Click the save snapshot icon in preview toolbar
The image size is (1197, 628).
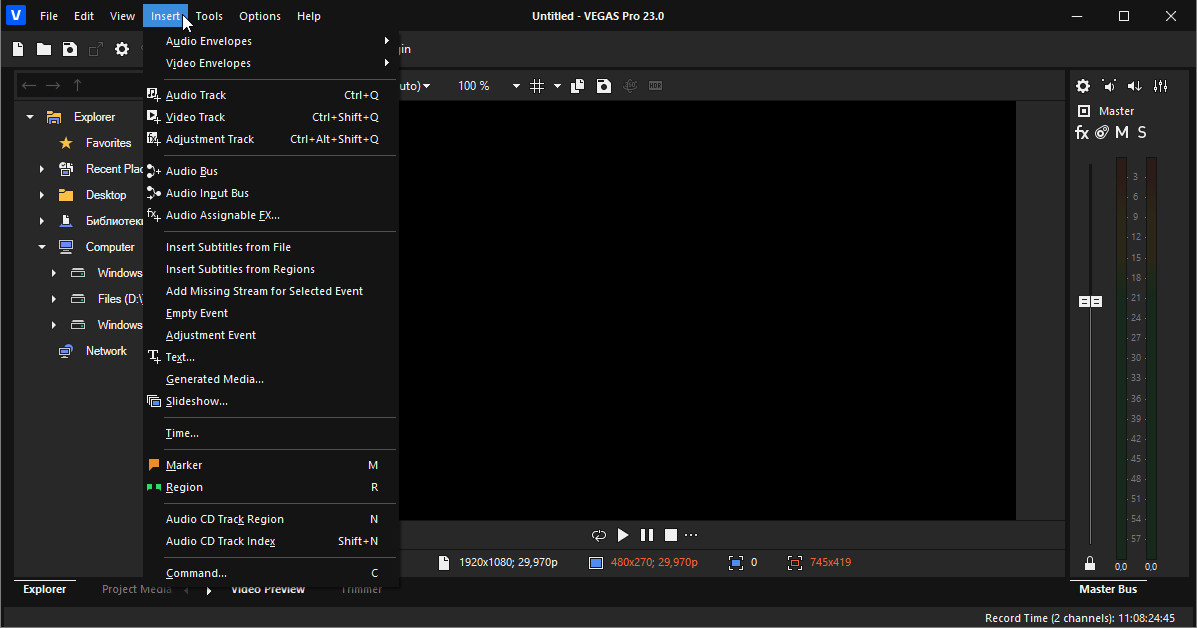[604, 86]
